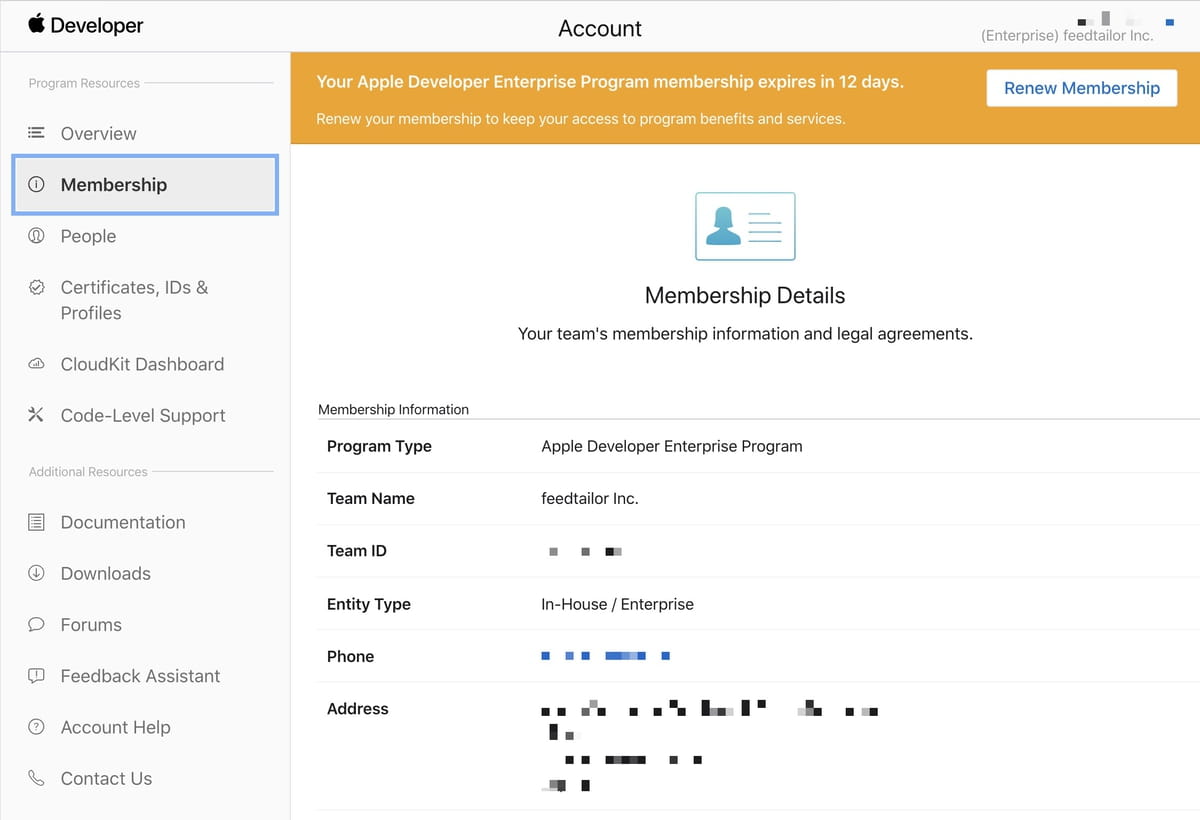Click the Contact Us phone icon
Screen dimensions: 1200x820
tap(36, 778)
